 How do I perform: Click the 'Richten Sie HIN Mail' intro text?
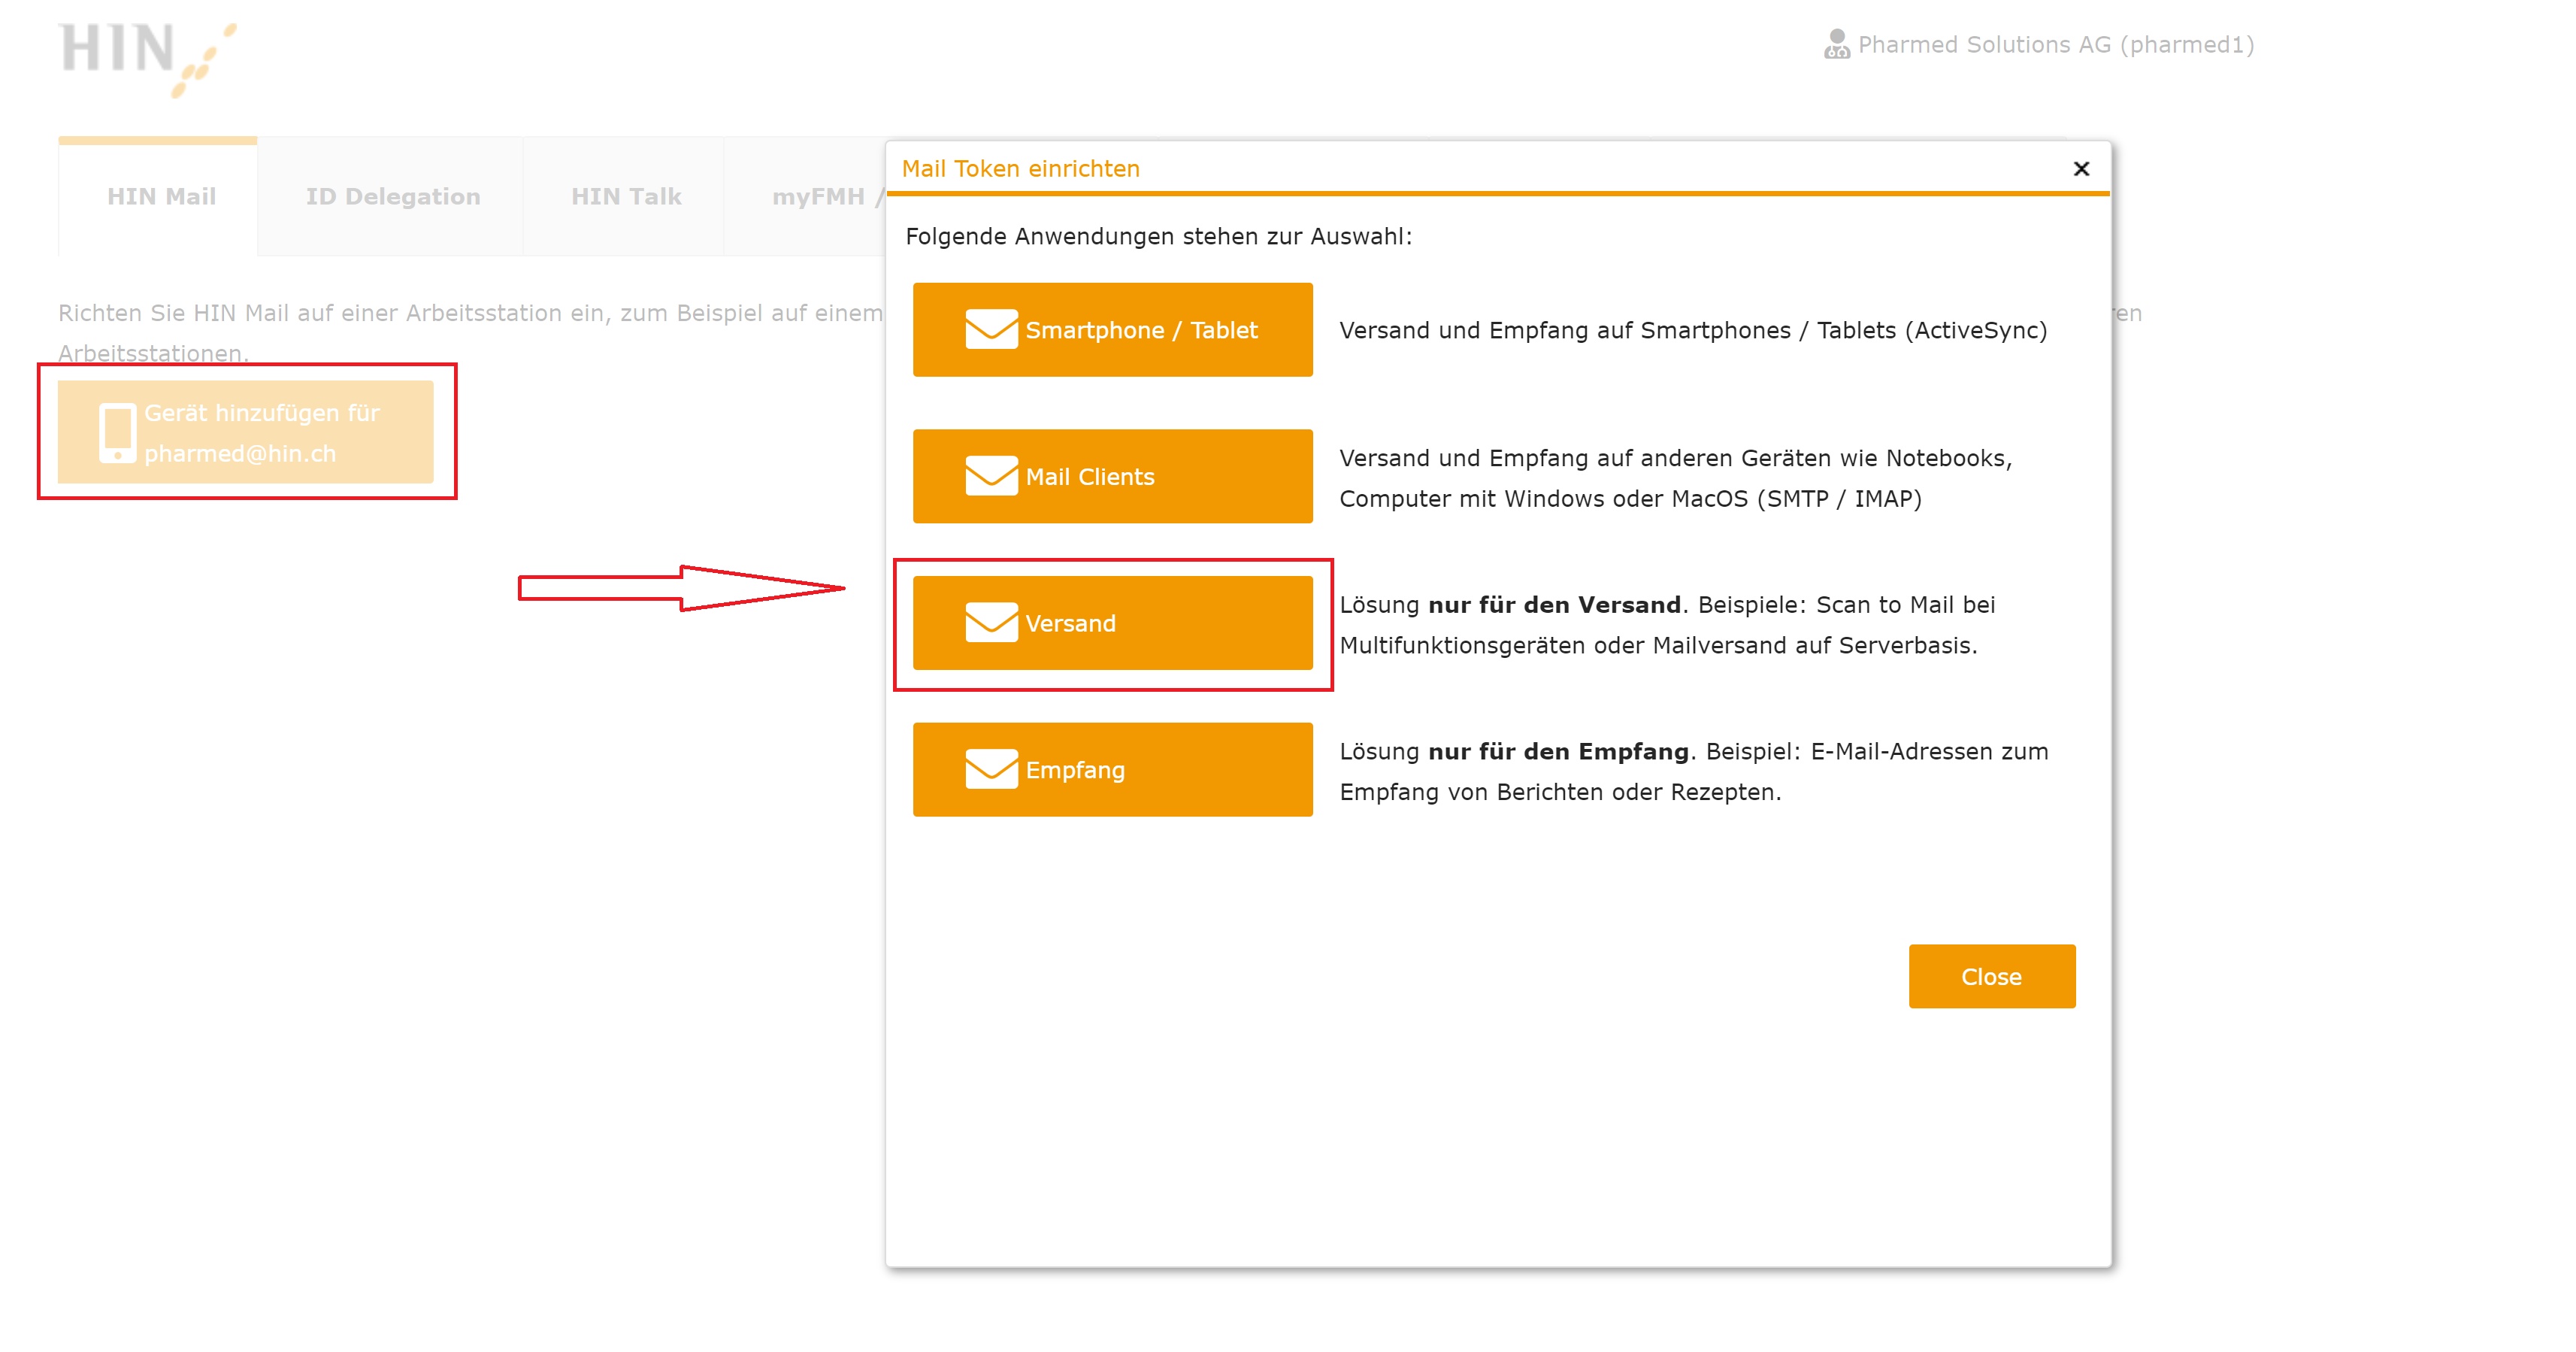tap(470, 333)
